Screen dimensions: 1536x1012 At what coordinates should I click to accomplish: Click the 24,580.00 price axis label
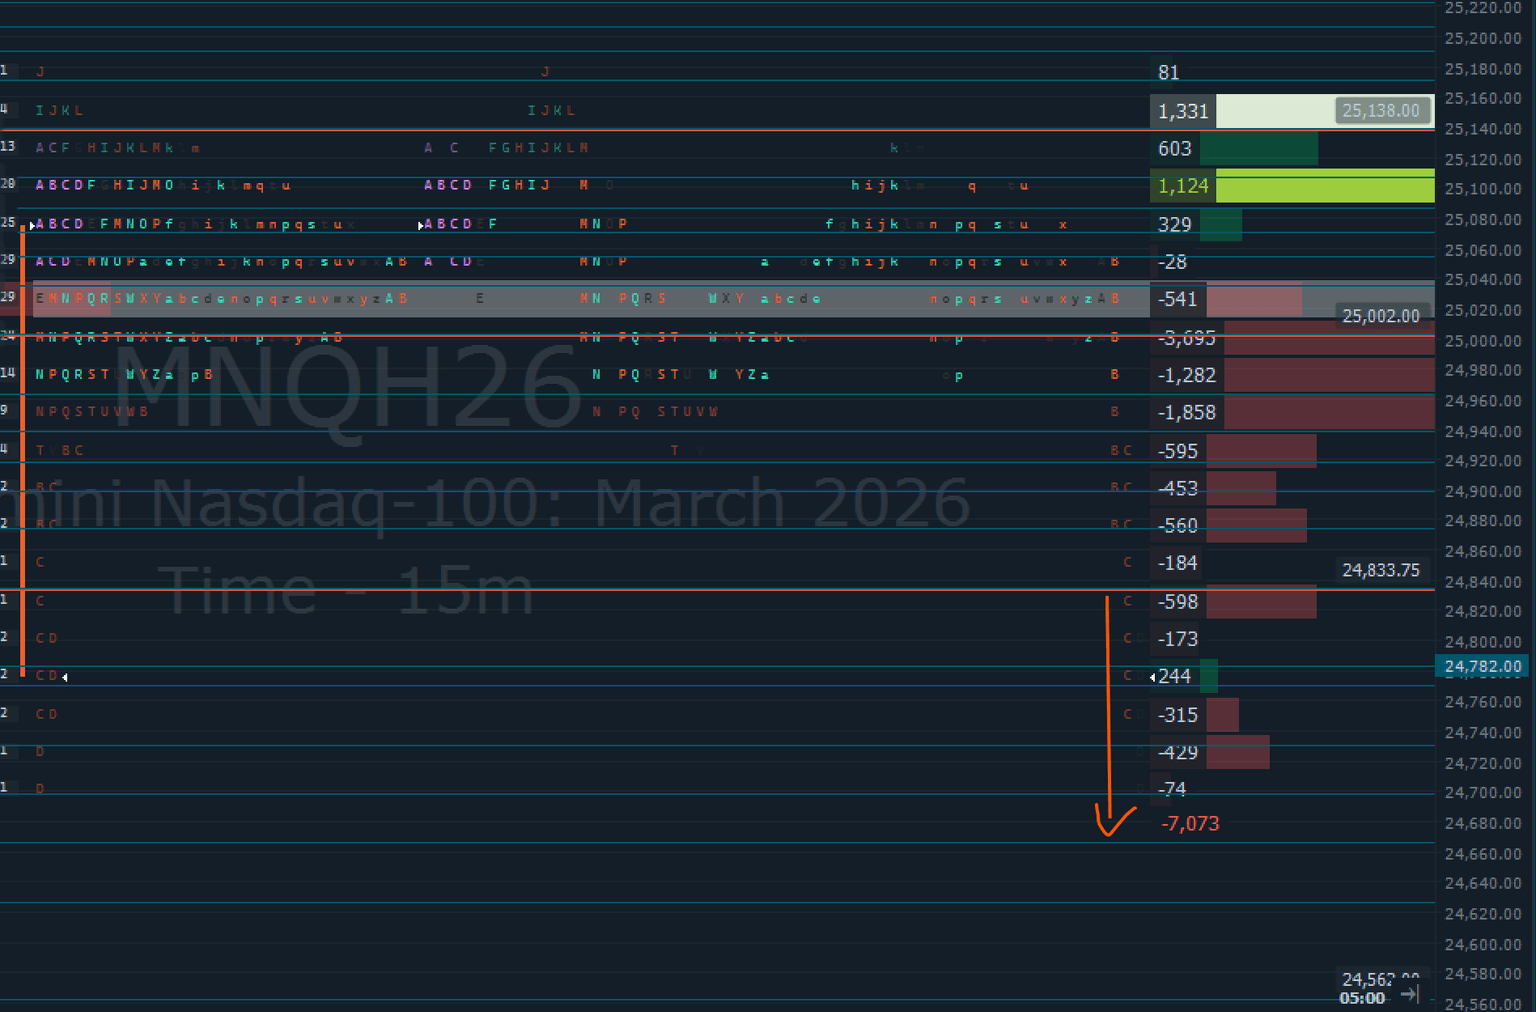click(1483, 974)
